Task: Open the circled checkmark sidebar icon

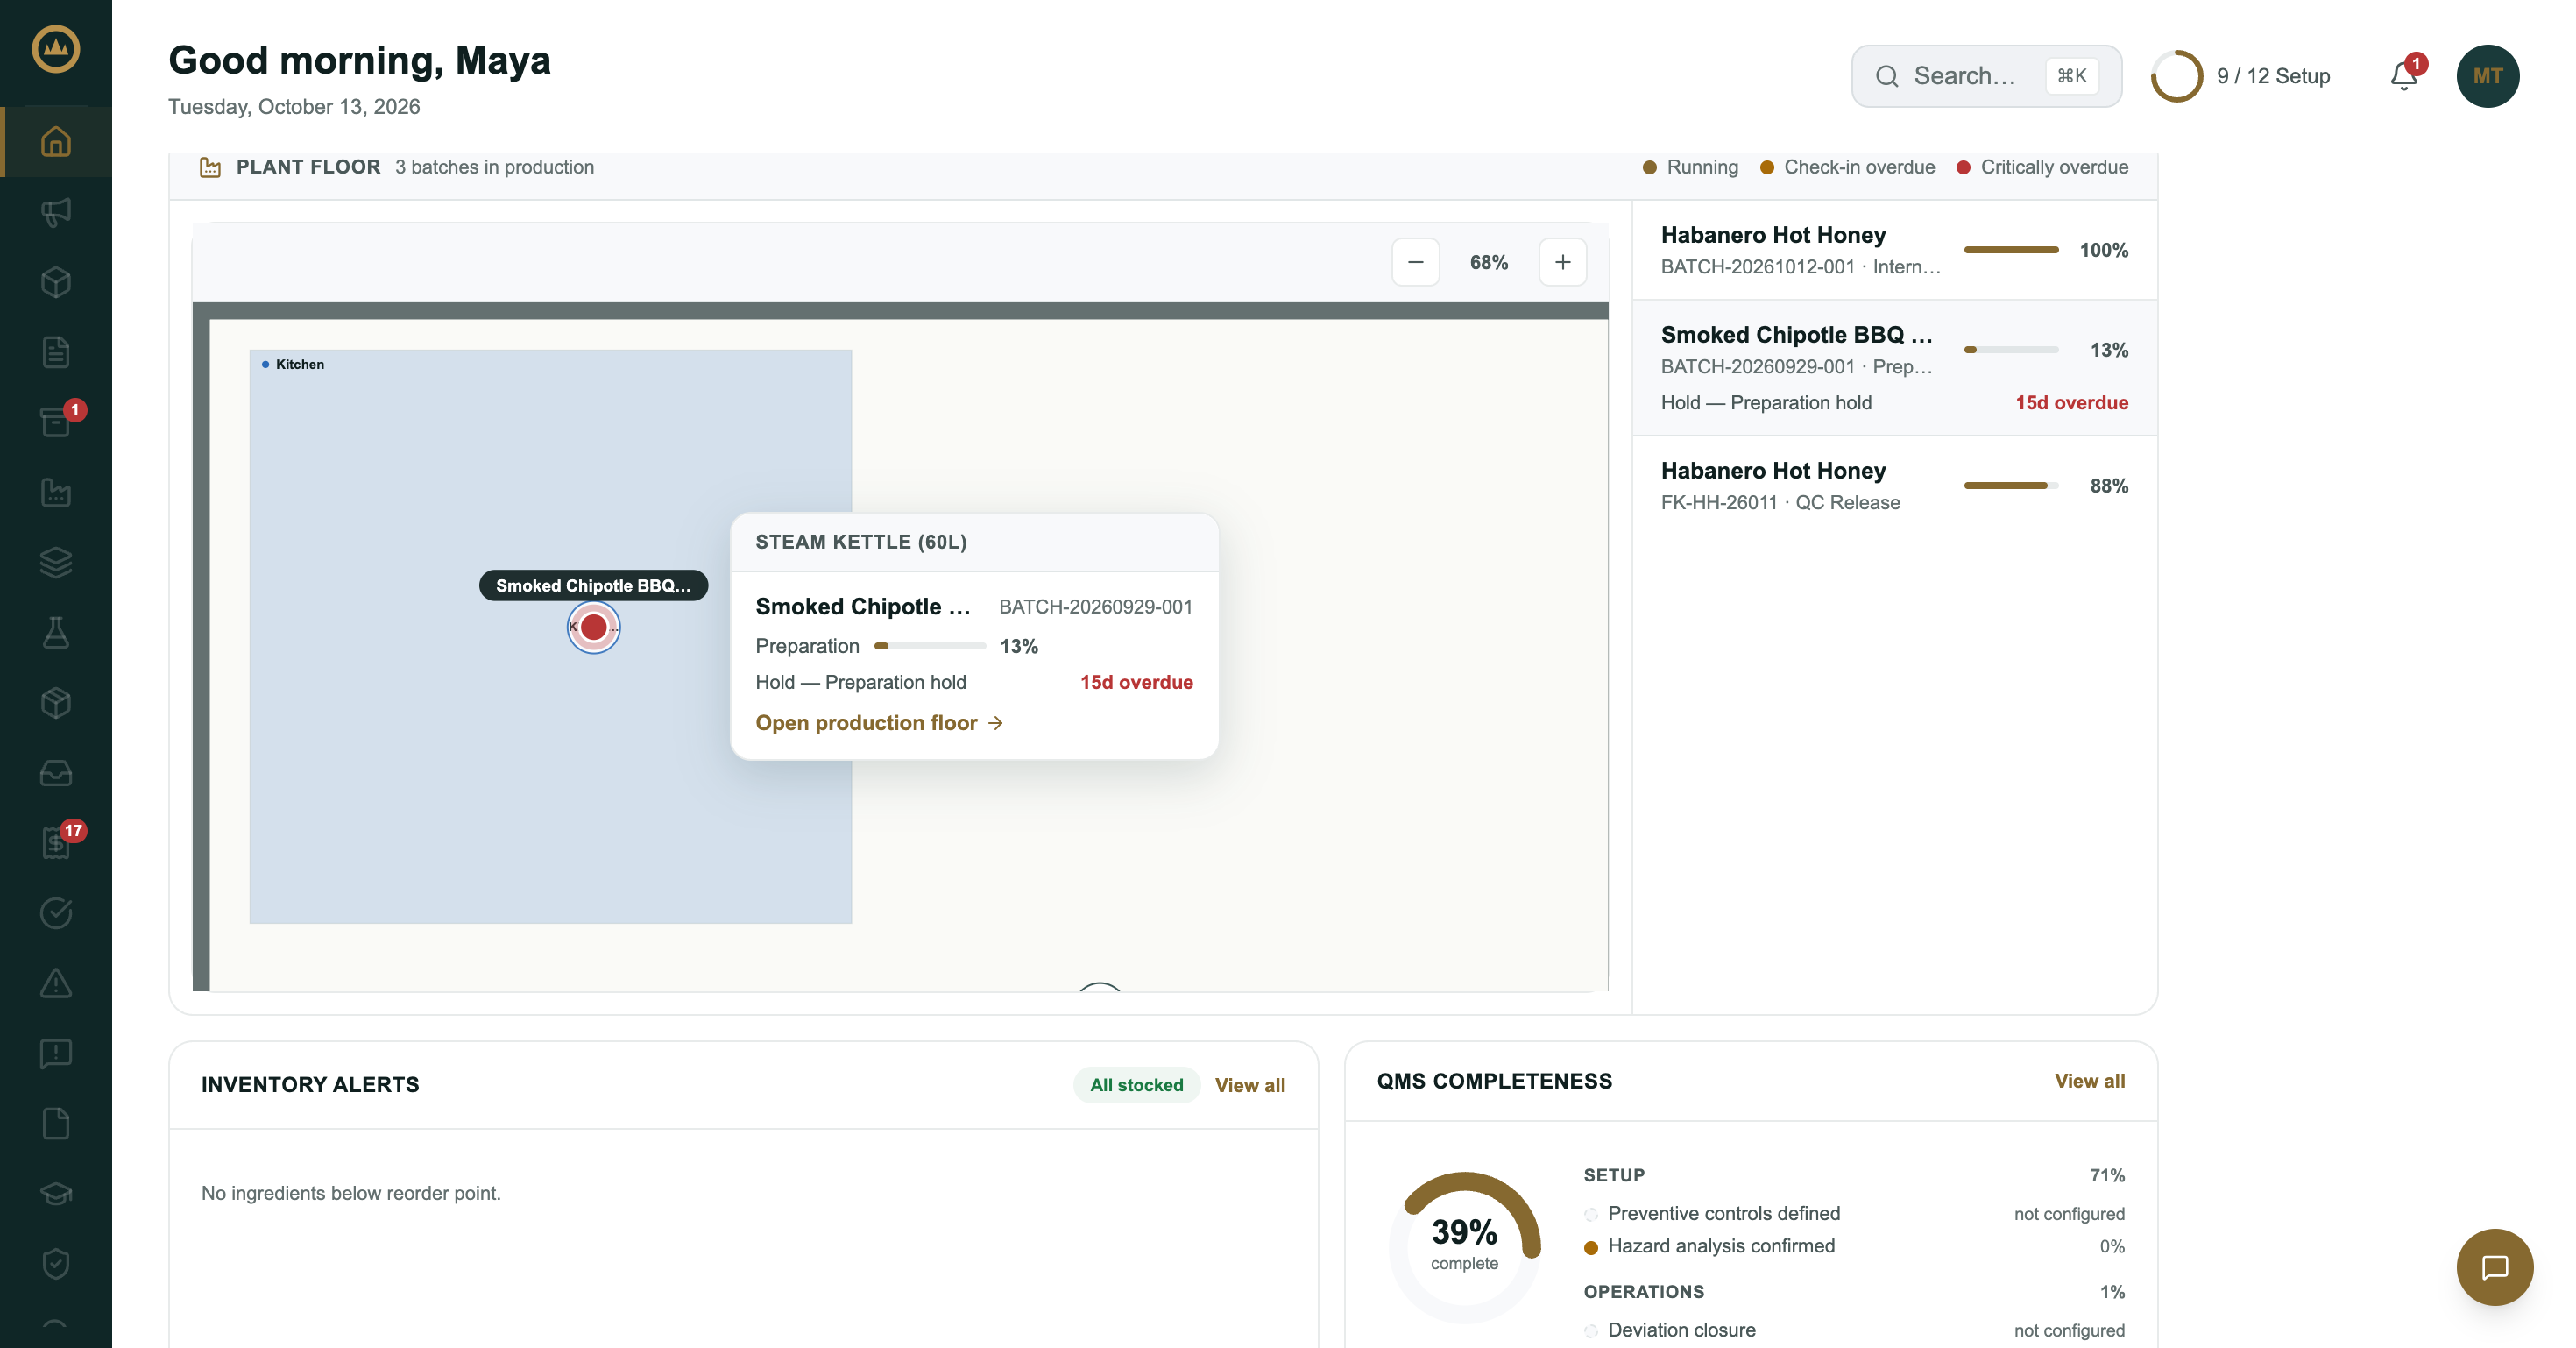Action: (x=56, y=913)
